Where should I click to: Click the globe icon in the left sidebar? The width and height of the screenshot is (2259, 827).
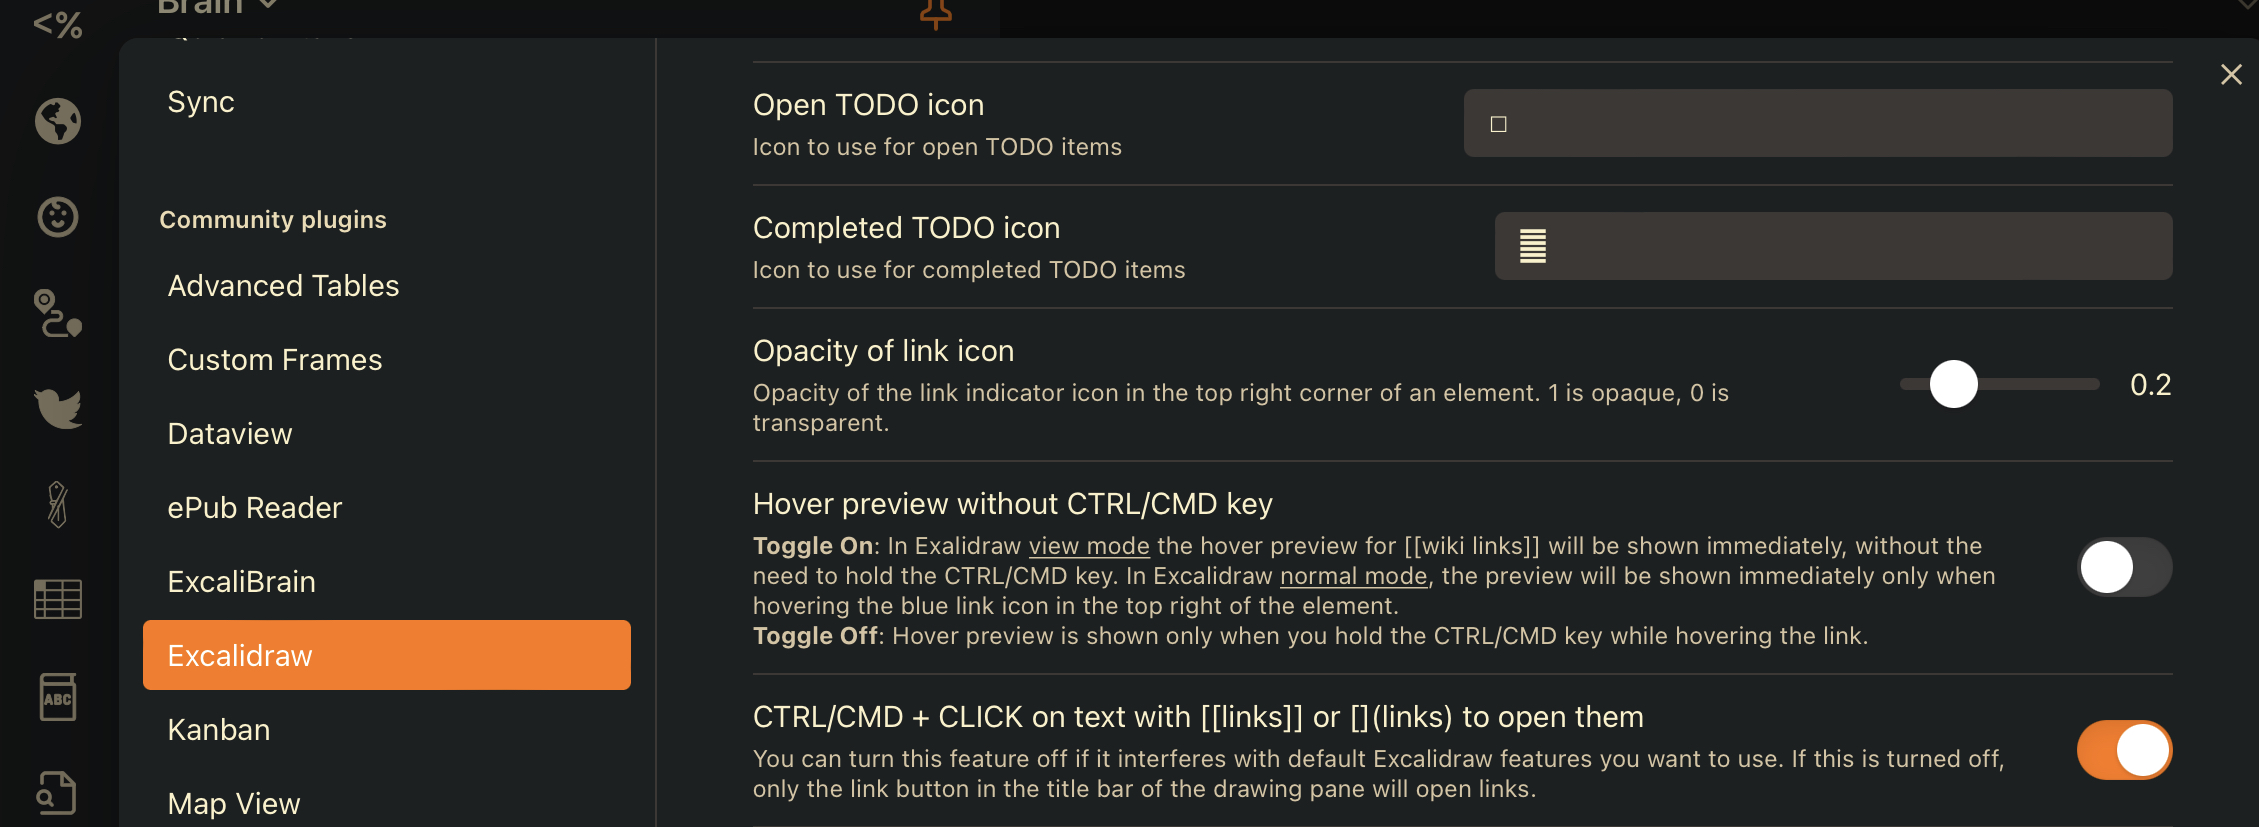[57, 121]
